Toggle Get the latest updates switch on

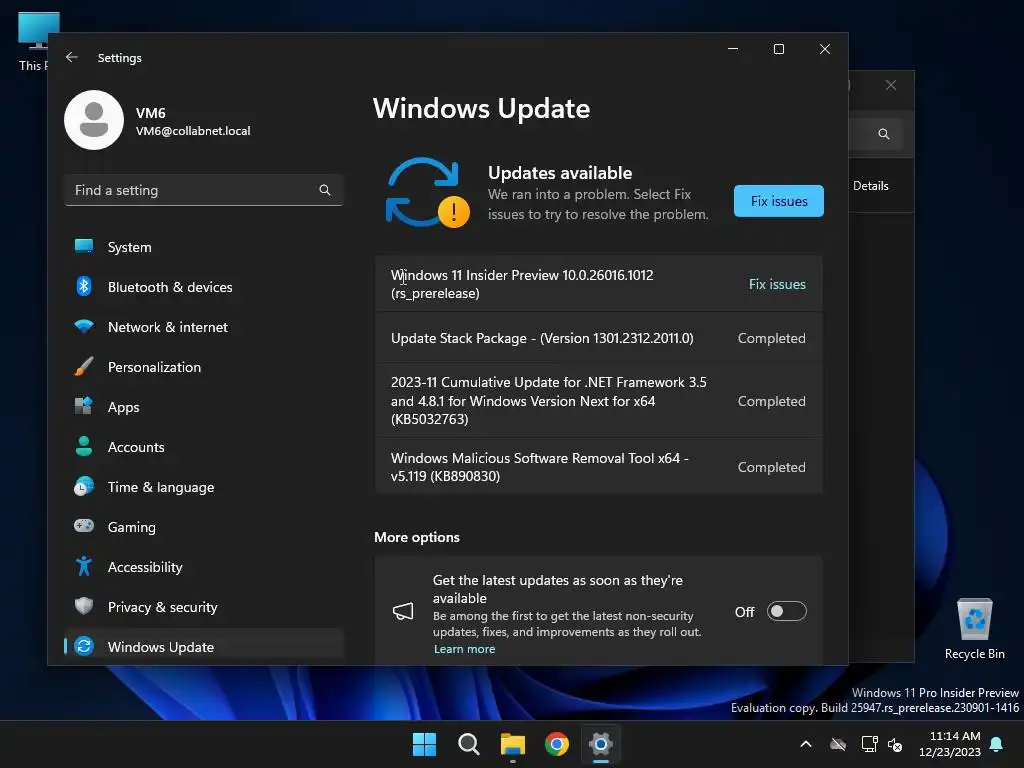786,611
